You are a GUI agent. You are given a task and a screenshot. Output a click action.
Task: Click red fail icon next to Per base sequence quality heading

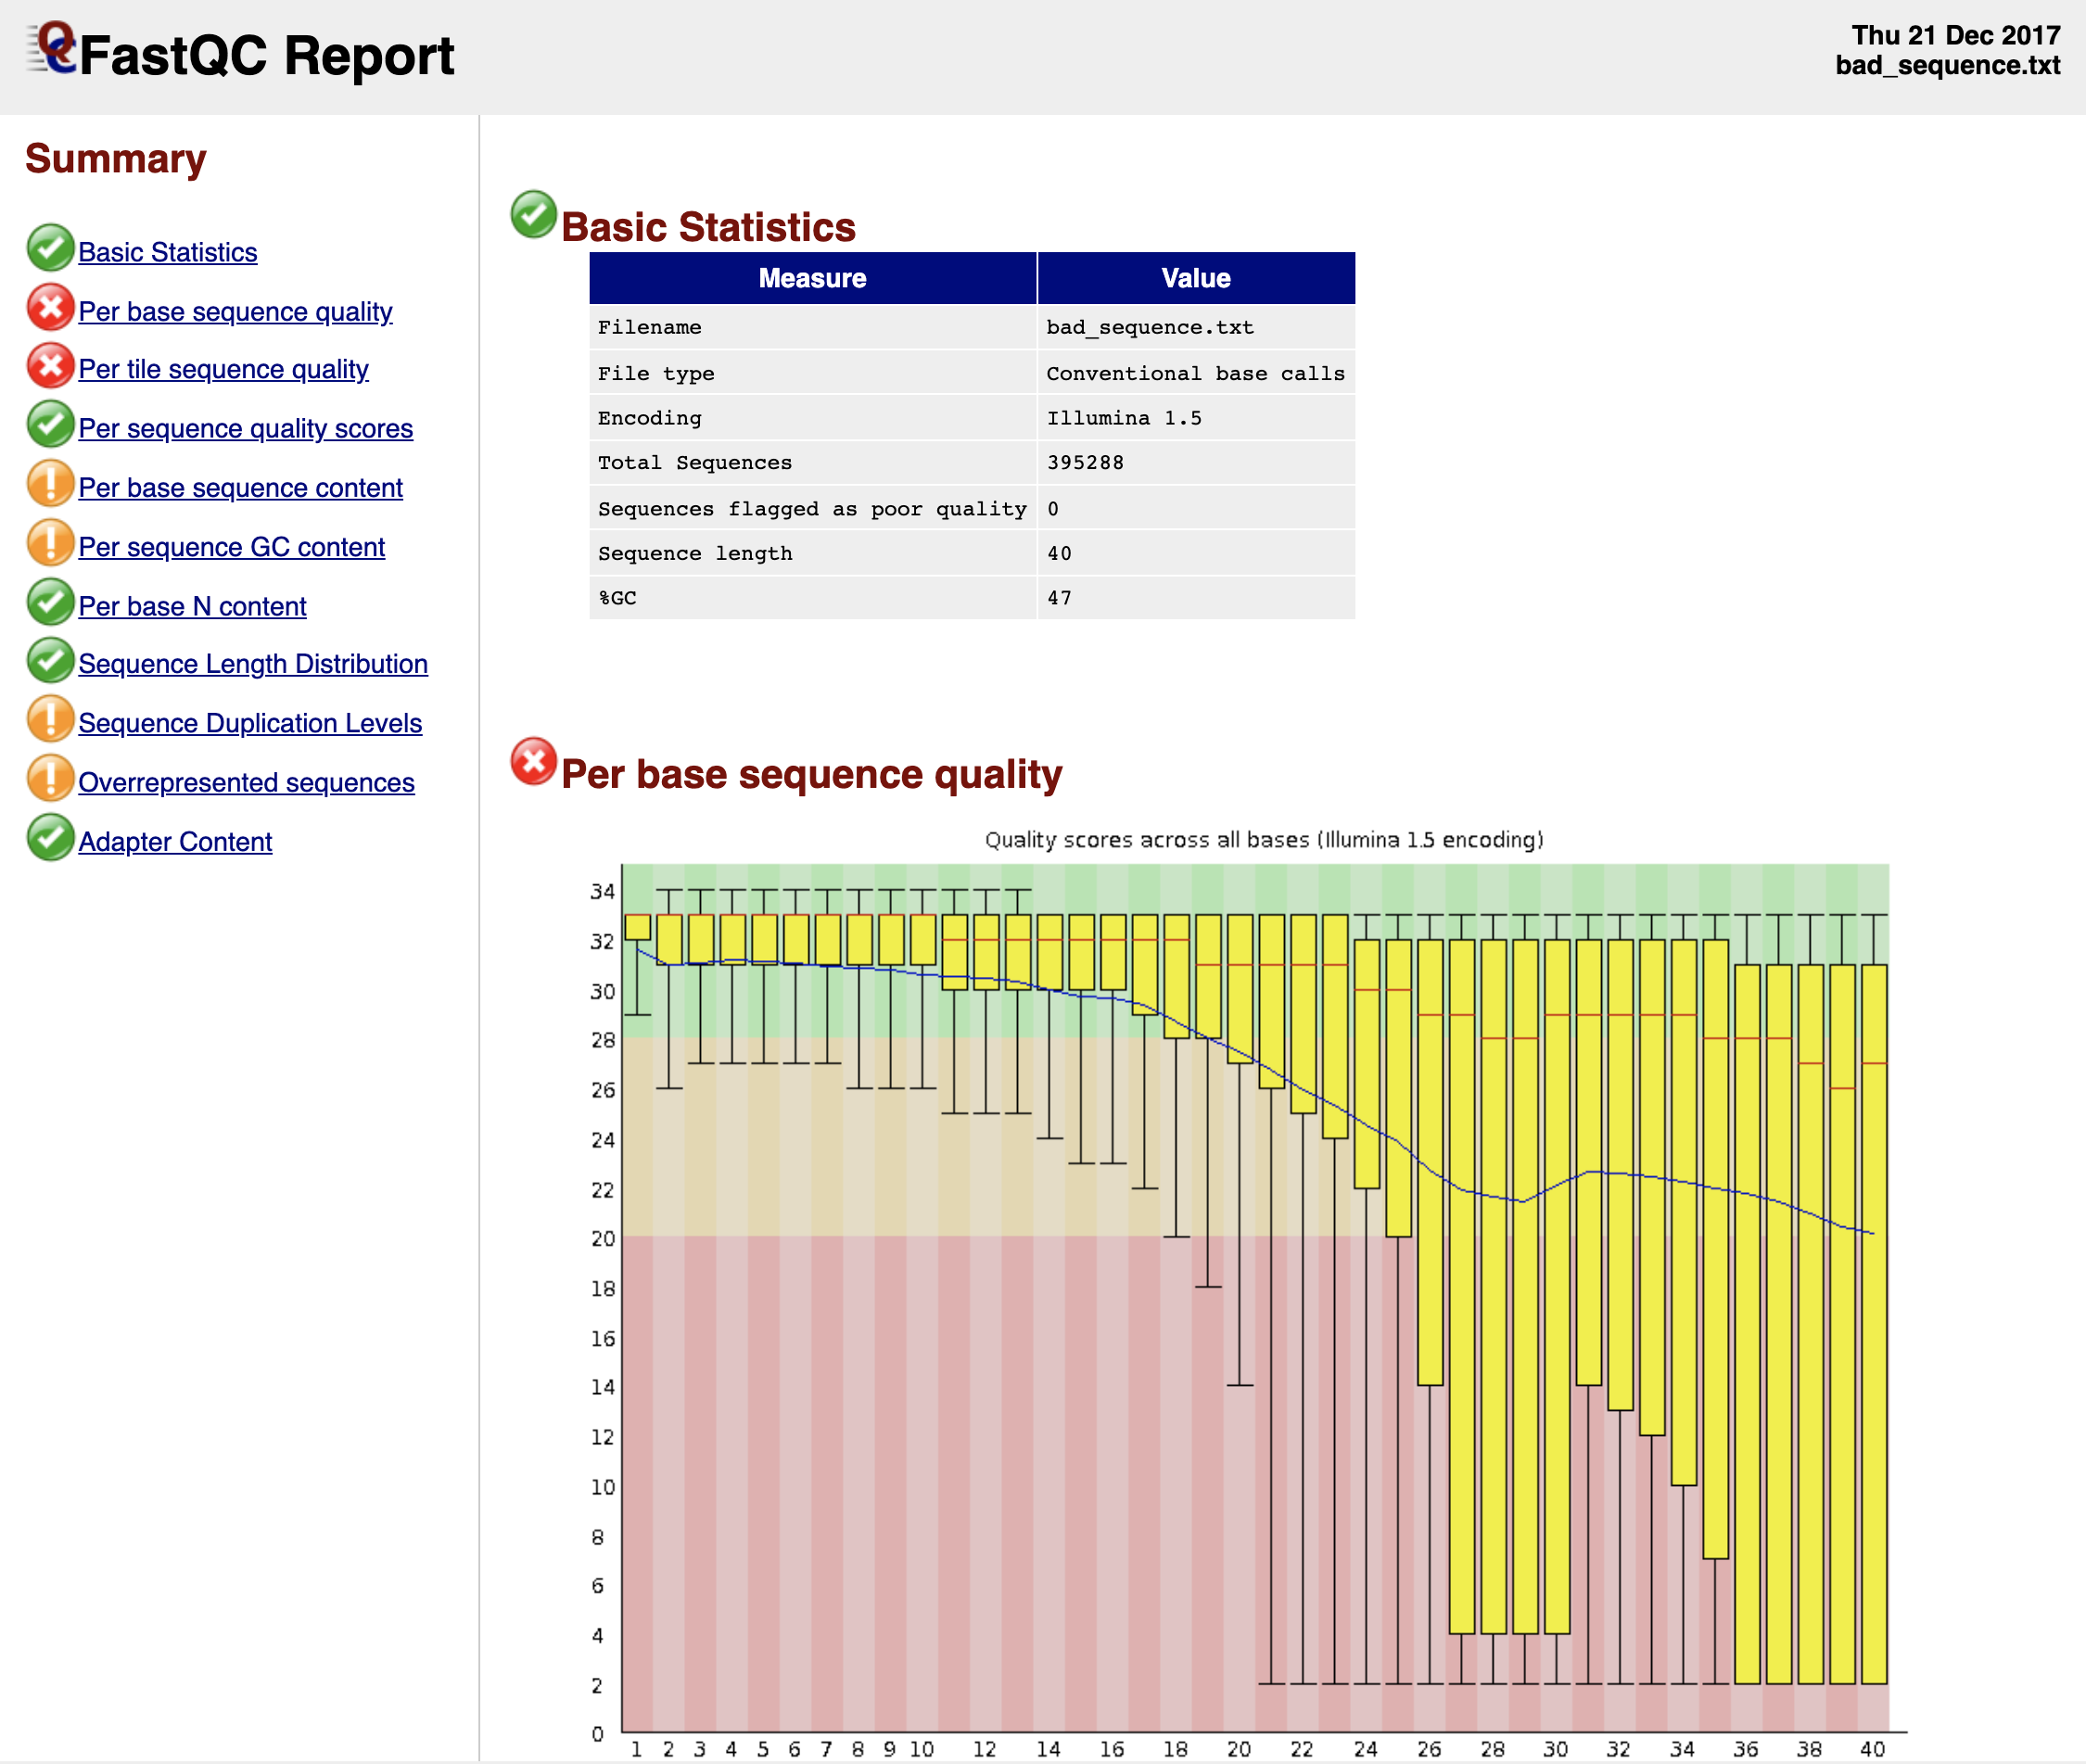pyautogui.click(x=533, y=762)
